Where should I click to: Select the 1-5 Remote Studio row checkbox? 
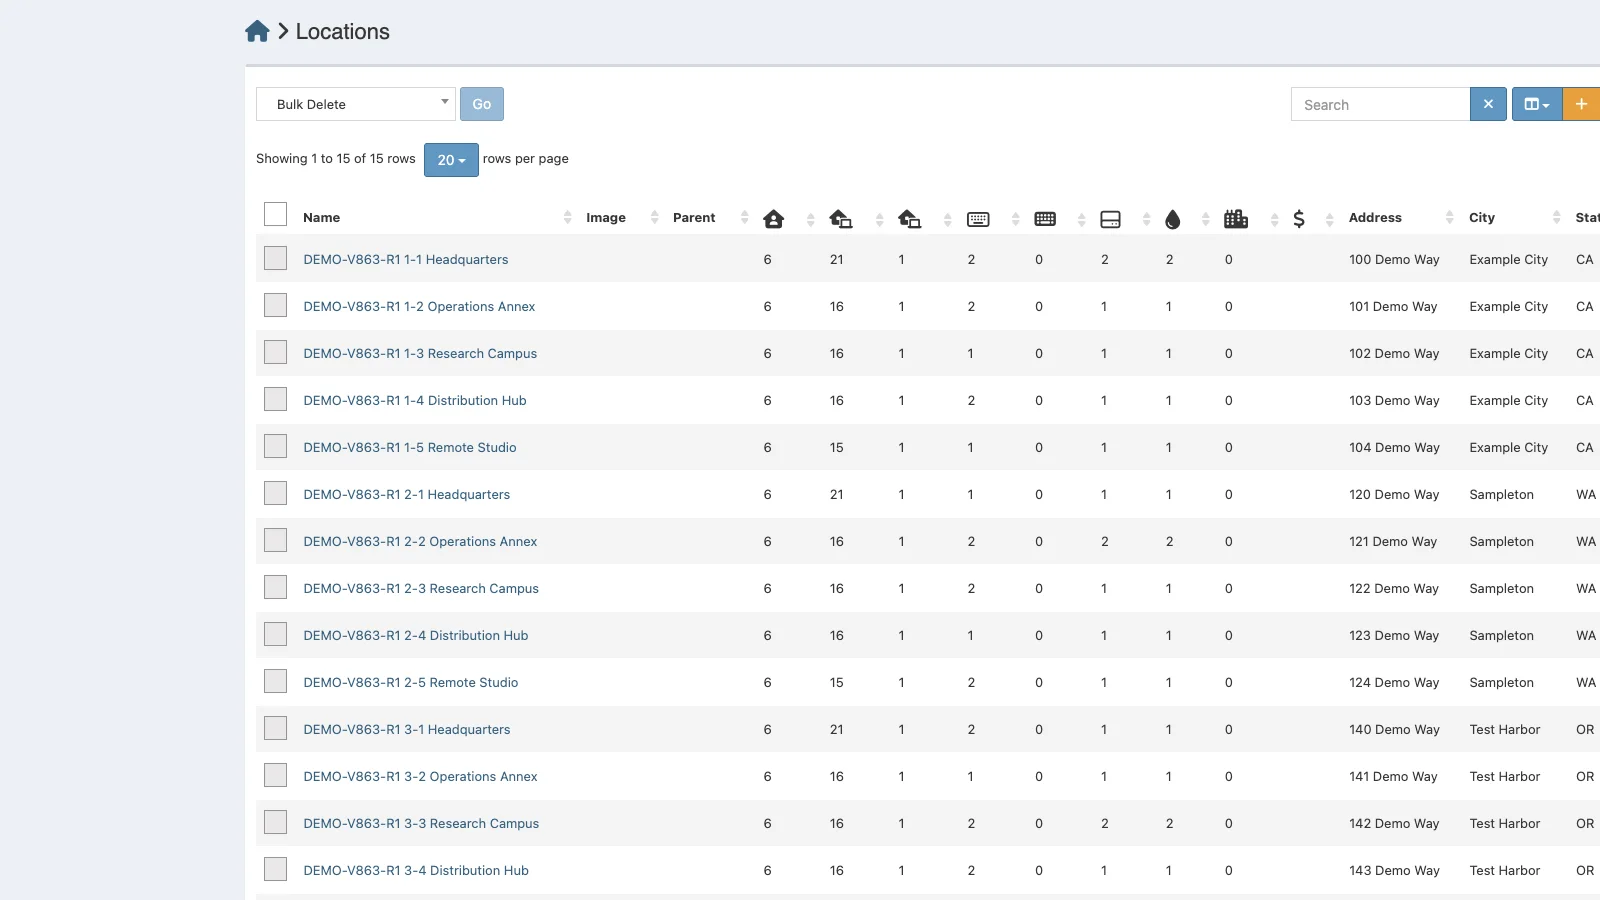pos(276,446)
